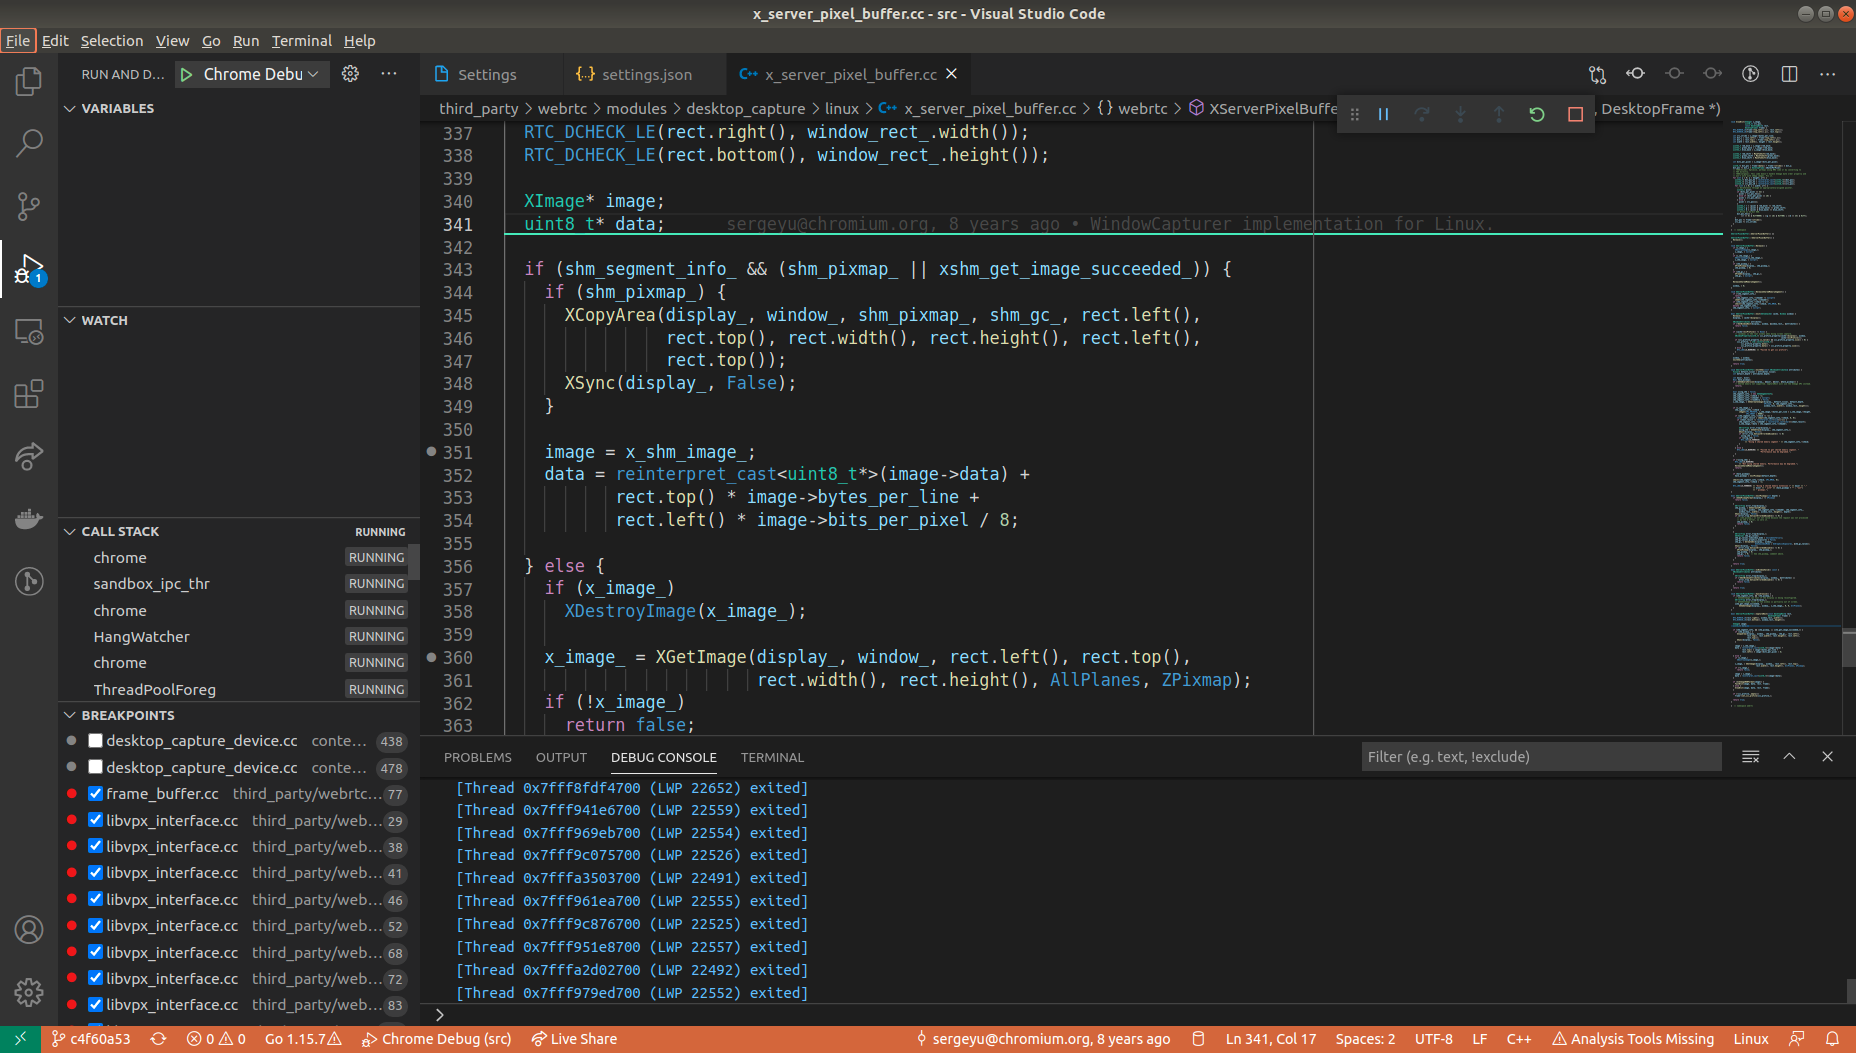Screen dimensions: 1856x1053
Task: Enable desktop_capture_device.cc line 478 breakpoint
Action: pyautogui.click(x=96, y=768)
